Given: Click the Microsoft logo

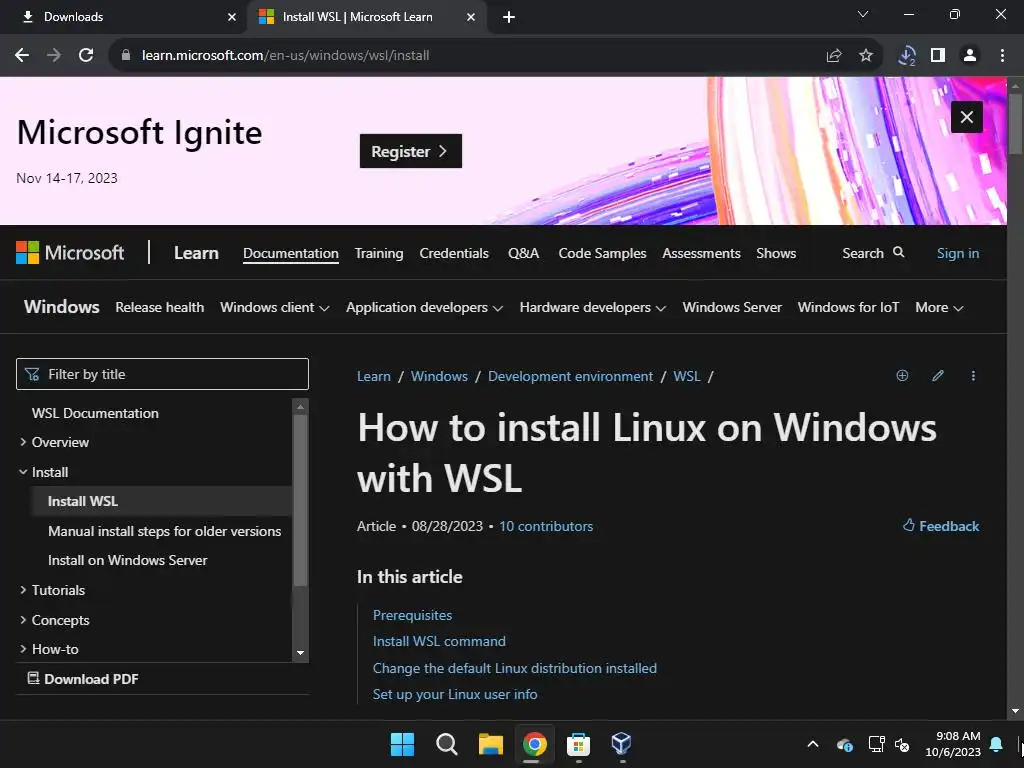Looking at the screenshot, I should [x=70, y=253].
